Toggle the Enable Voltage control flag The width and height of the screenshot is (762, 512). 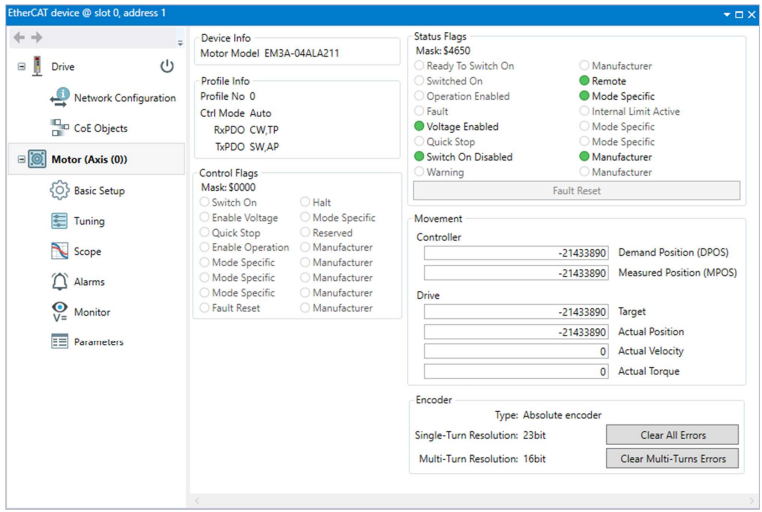tap(205, 217)
